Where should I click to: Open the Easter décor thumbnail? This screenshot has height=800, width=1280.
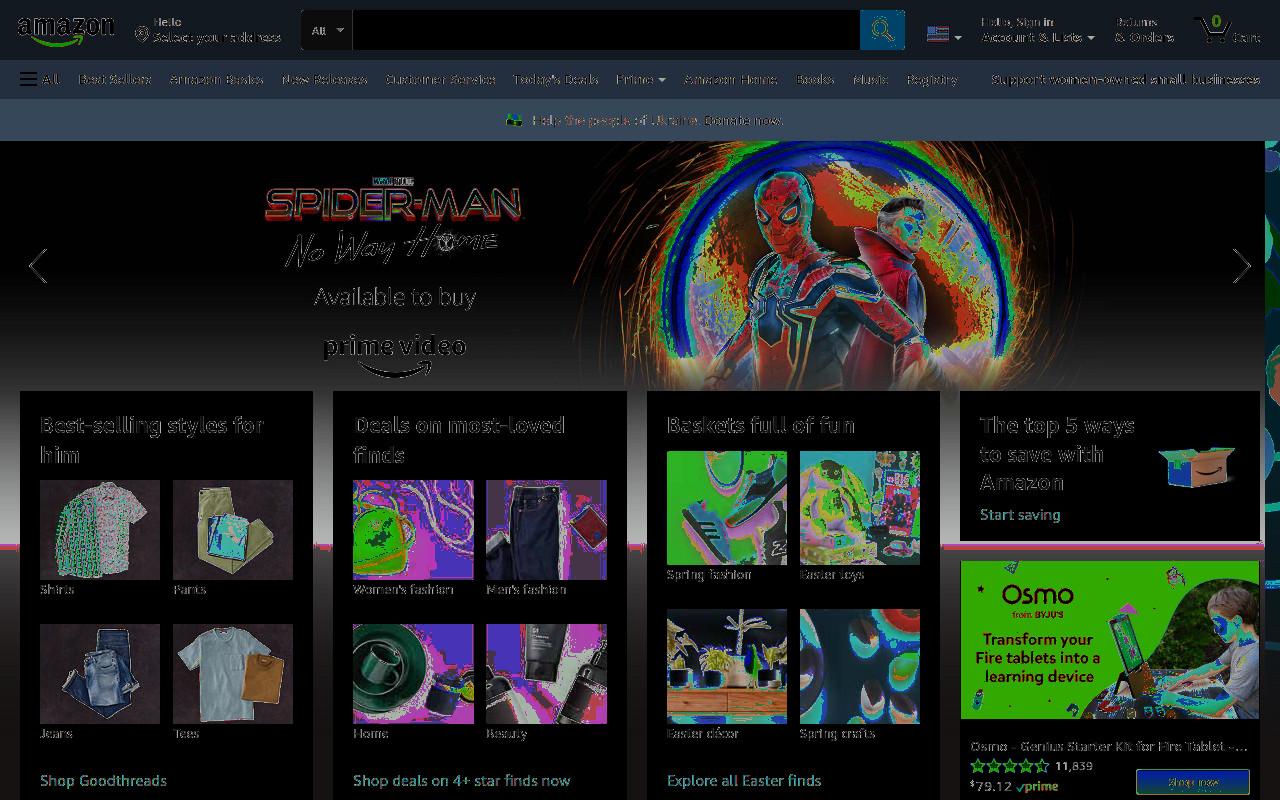[x=727, y=666]
